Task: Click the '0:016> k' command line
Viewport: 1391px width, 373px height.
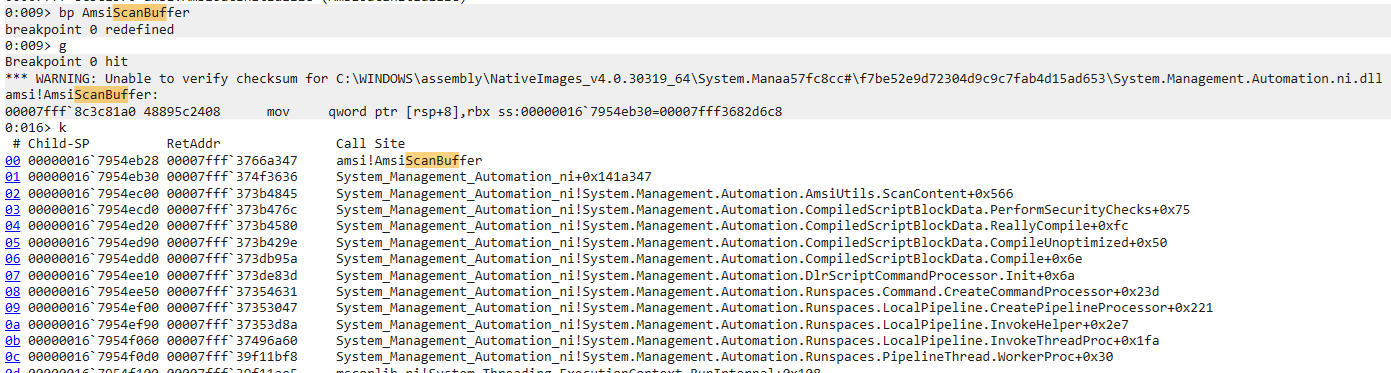Action: 36,128
